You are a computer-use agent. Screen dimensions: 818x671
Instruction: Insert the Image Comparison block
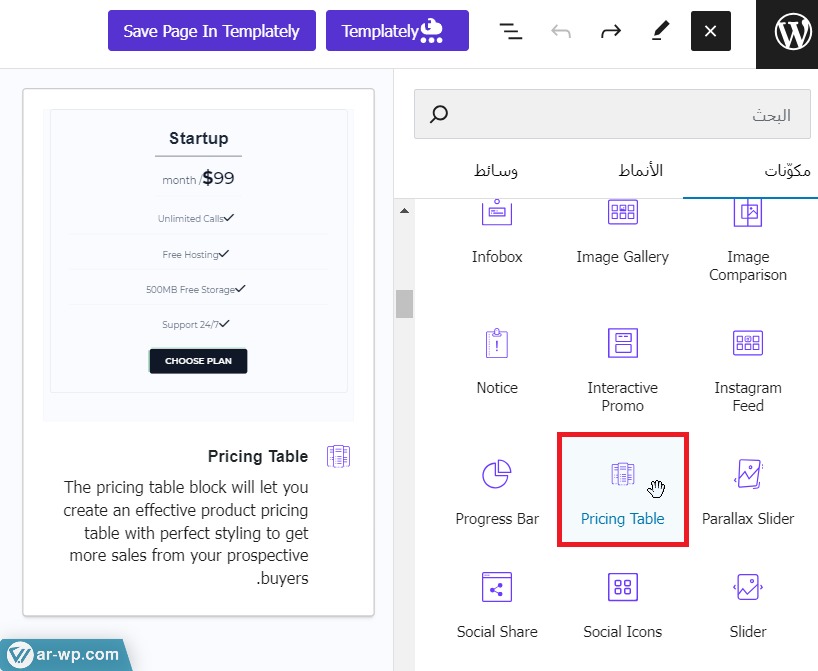click(747, 240)
